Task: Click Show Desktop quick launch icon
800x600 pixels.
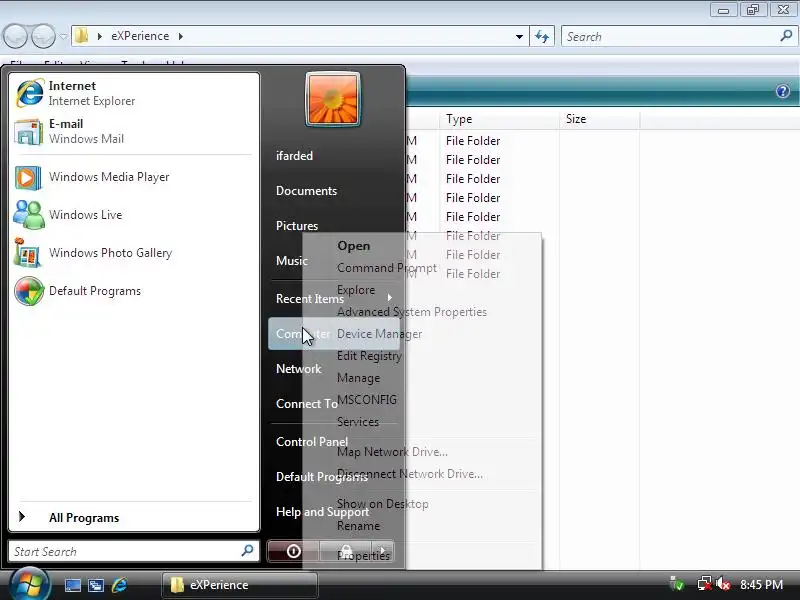Action: 72,585
